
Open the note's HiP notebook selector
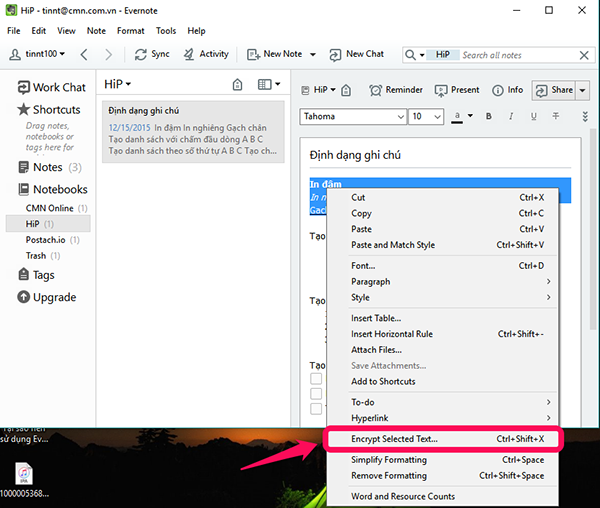pyautogui.click(x=319, y=90)
